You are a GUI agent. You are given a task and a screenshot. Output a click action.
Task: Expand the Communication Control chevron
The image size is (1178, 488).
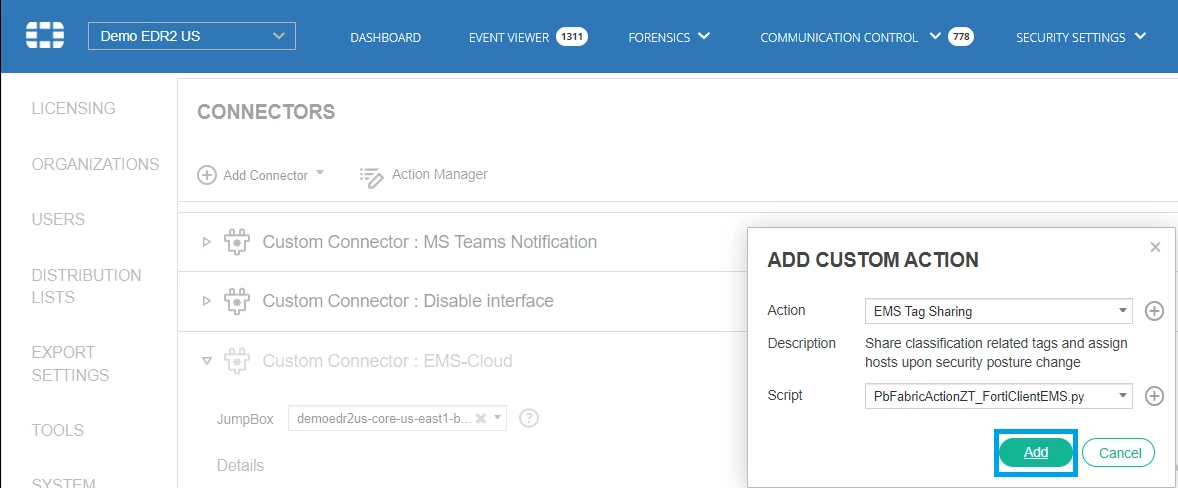(935, 36)
